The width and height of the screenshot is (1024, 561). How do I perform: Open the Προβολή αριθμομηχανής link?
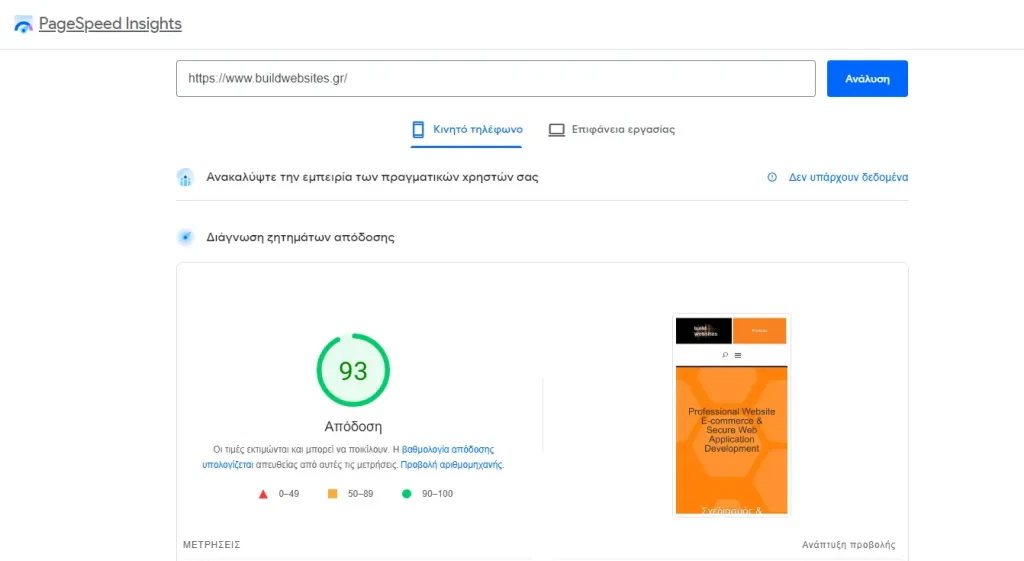(451, 464)
